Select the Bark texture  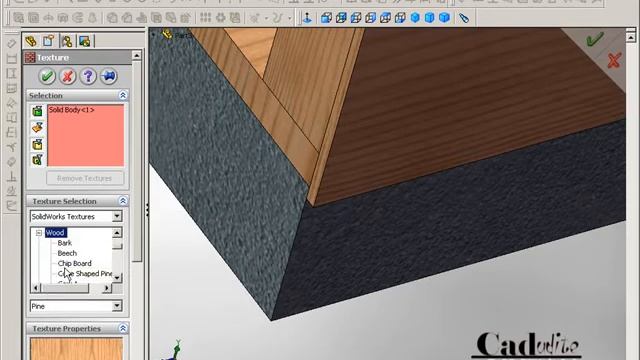[64, 243]
